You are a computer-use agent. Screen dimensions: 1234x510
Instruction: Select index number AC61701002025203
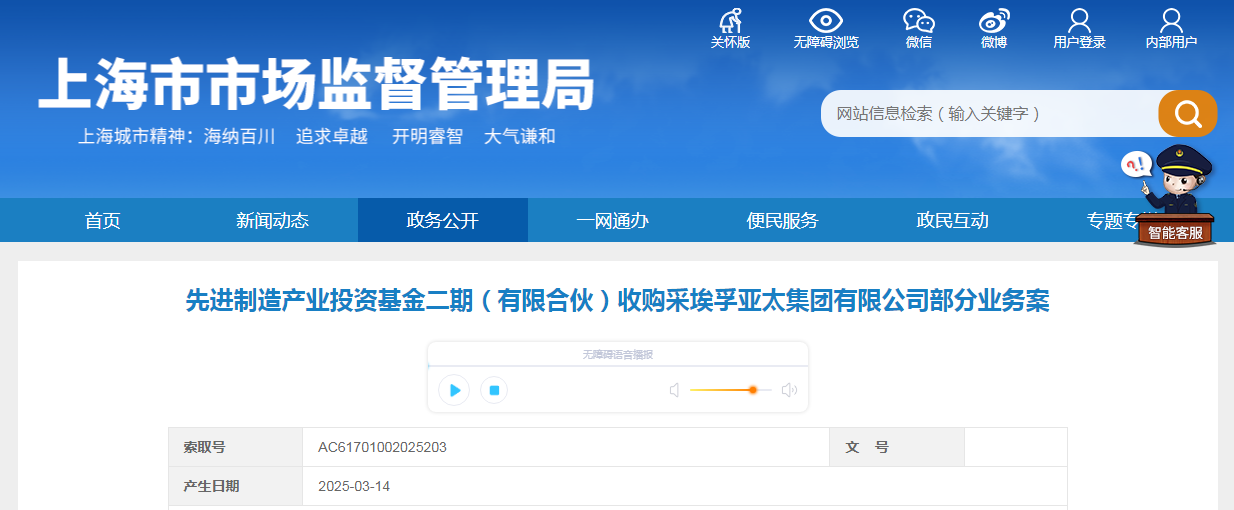tap(382, 447)
